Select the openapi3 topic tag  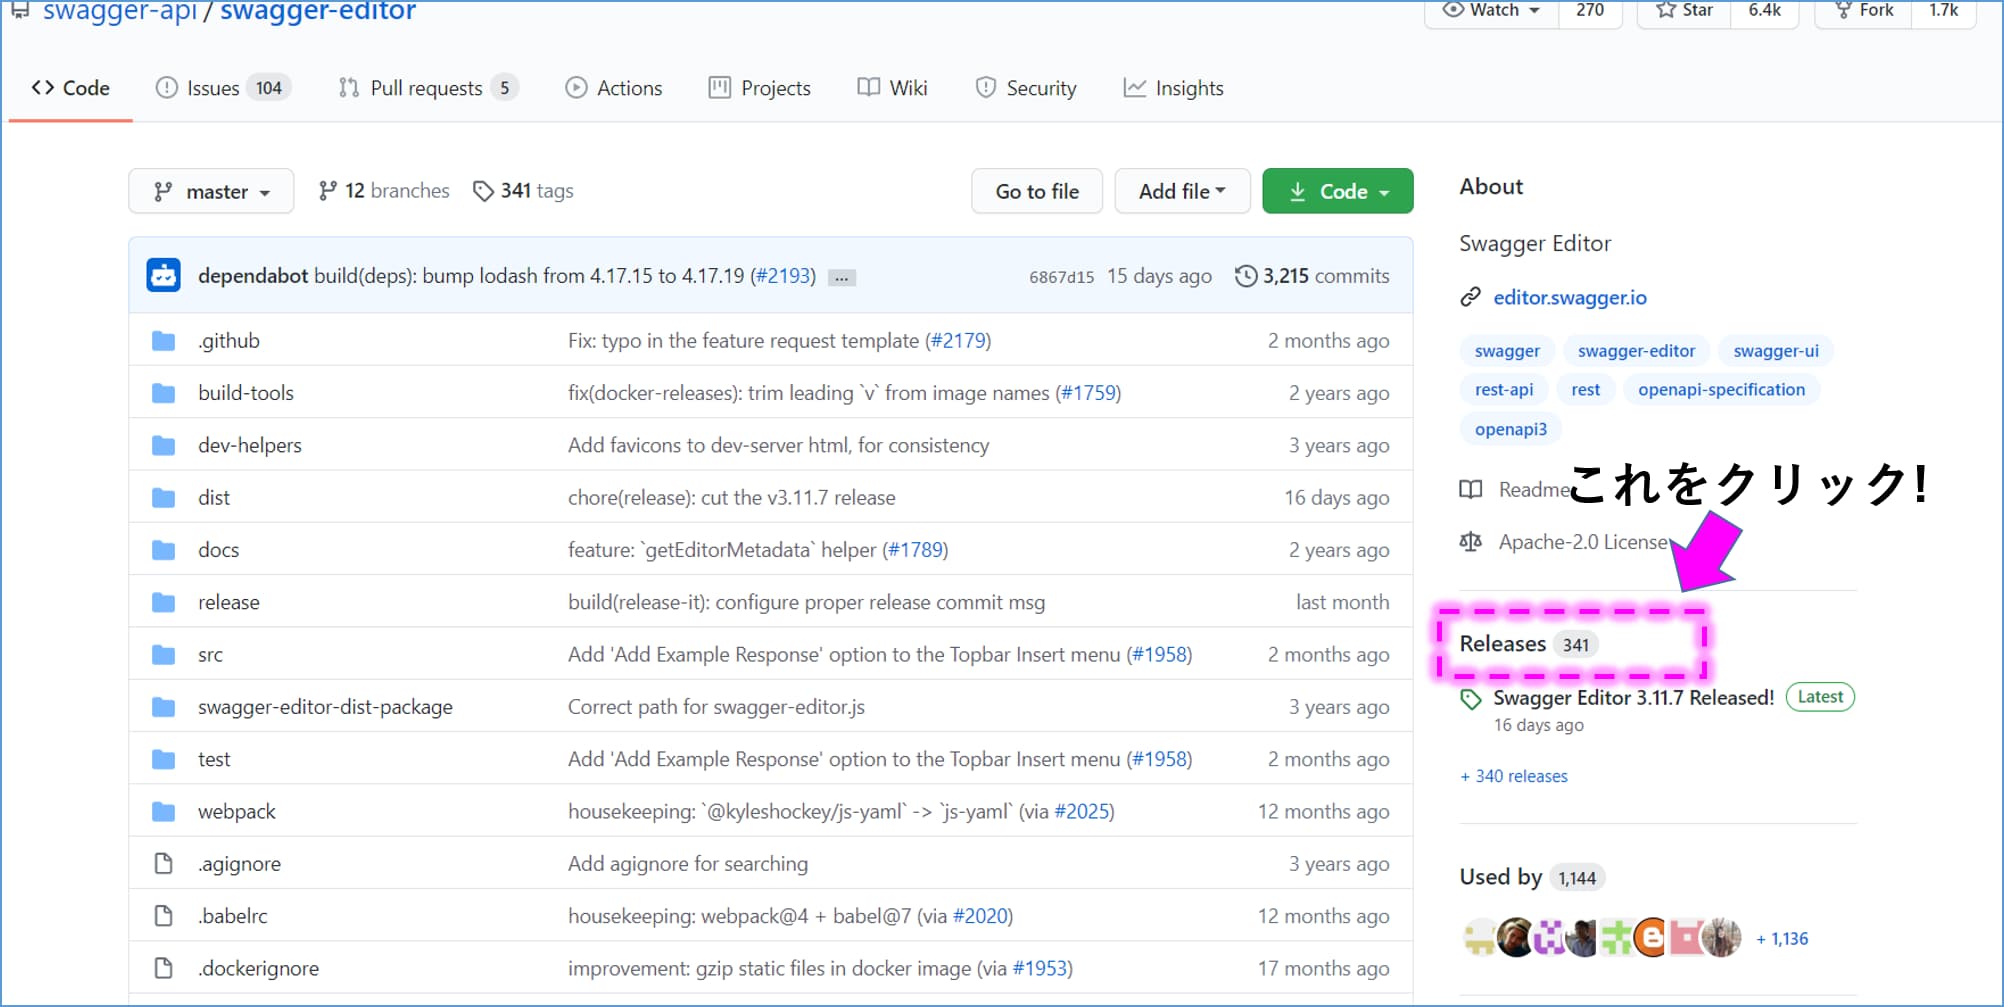[x=1511, y=430]
